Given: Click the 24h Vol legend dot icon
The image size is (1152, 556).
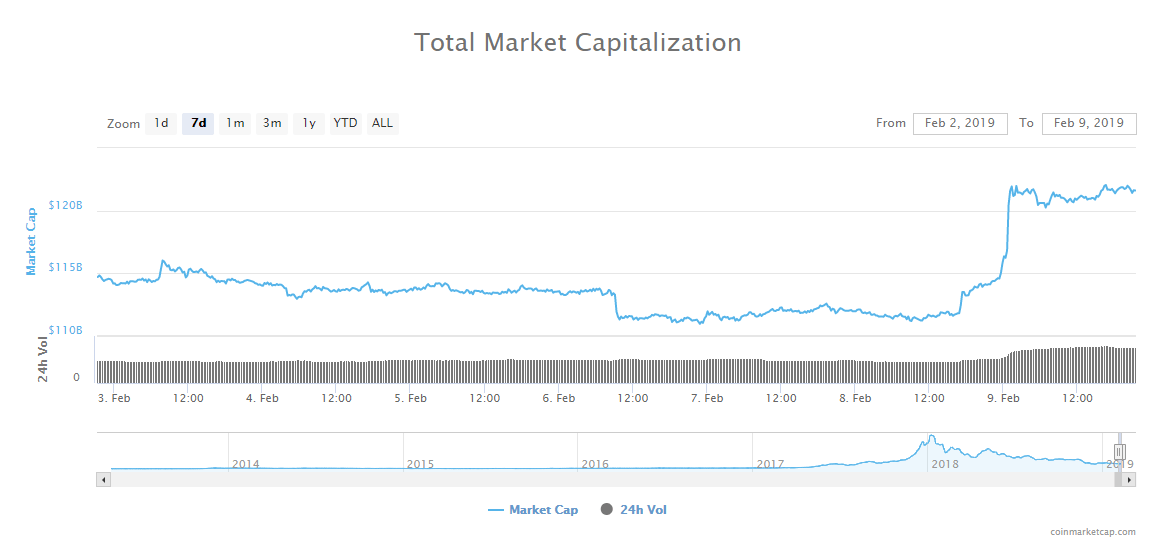Looking at the screenshot, I should click(x=606, y=510).
